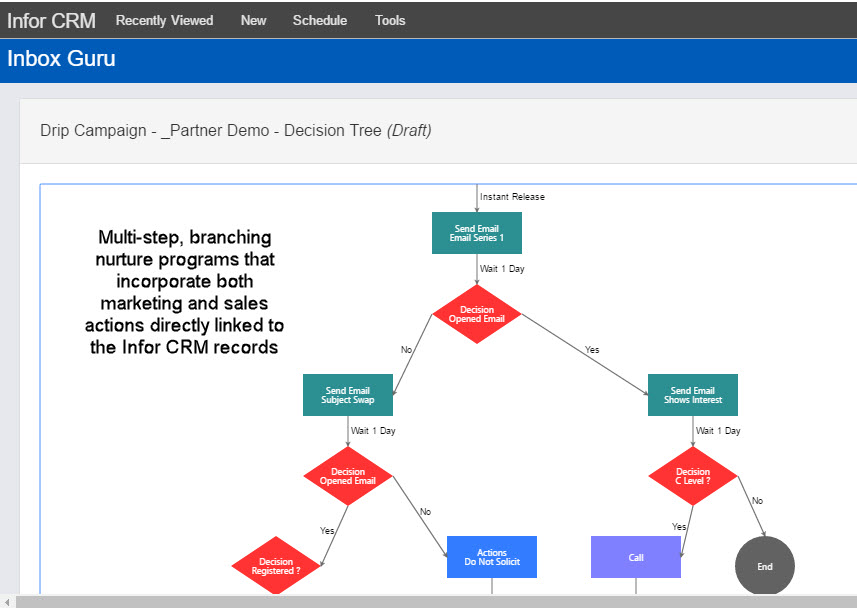
Task: Click the horizontal scrollbar track at bottom
Action: click(436, 602)
